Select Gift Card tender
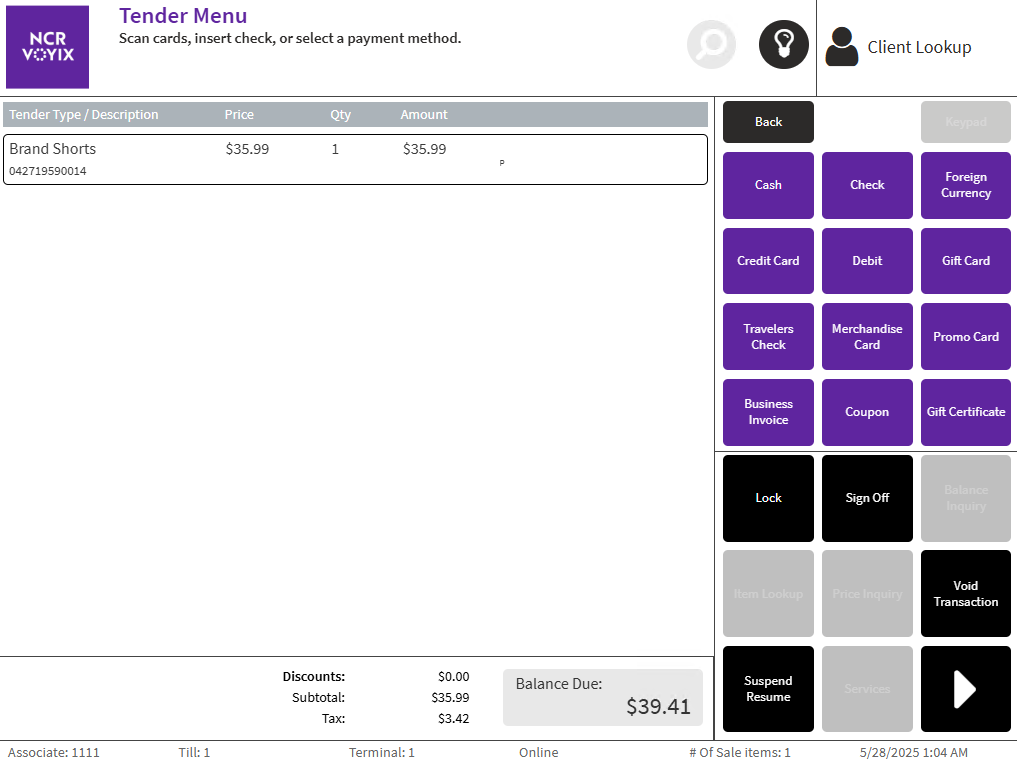The height and width of the screenshot is (761, 1017). 965,261
